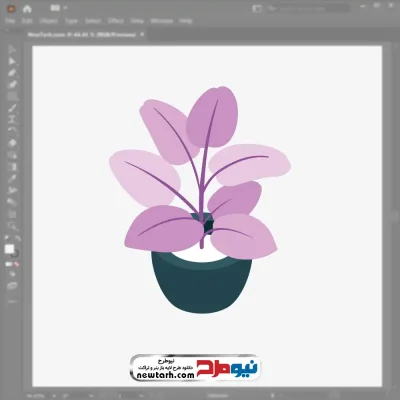Select the Eraser tool

(12, 143)
